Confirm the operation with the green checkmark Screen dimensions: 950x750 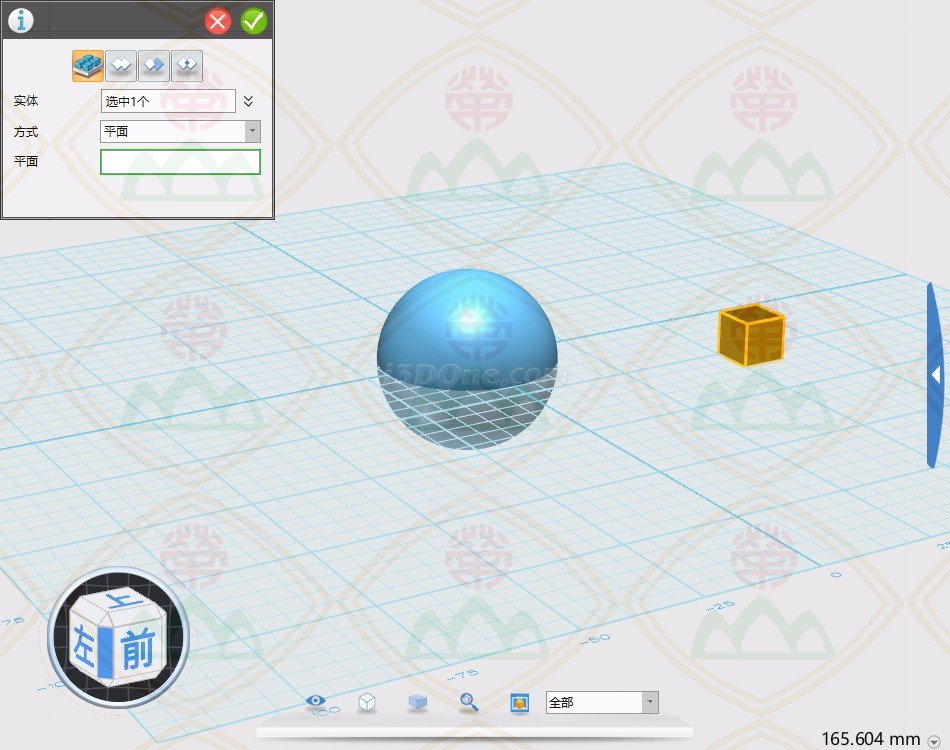click(x=254, y=20)
